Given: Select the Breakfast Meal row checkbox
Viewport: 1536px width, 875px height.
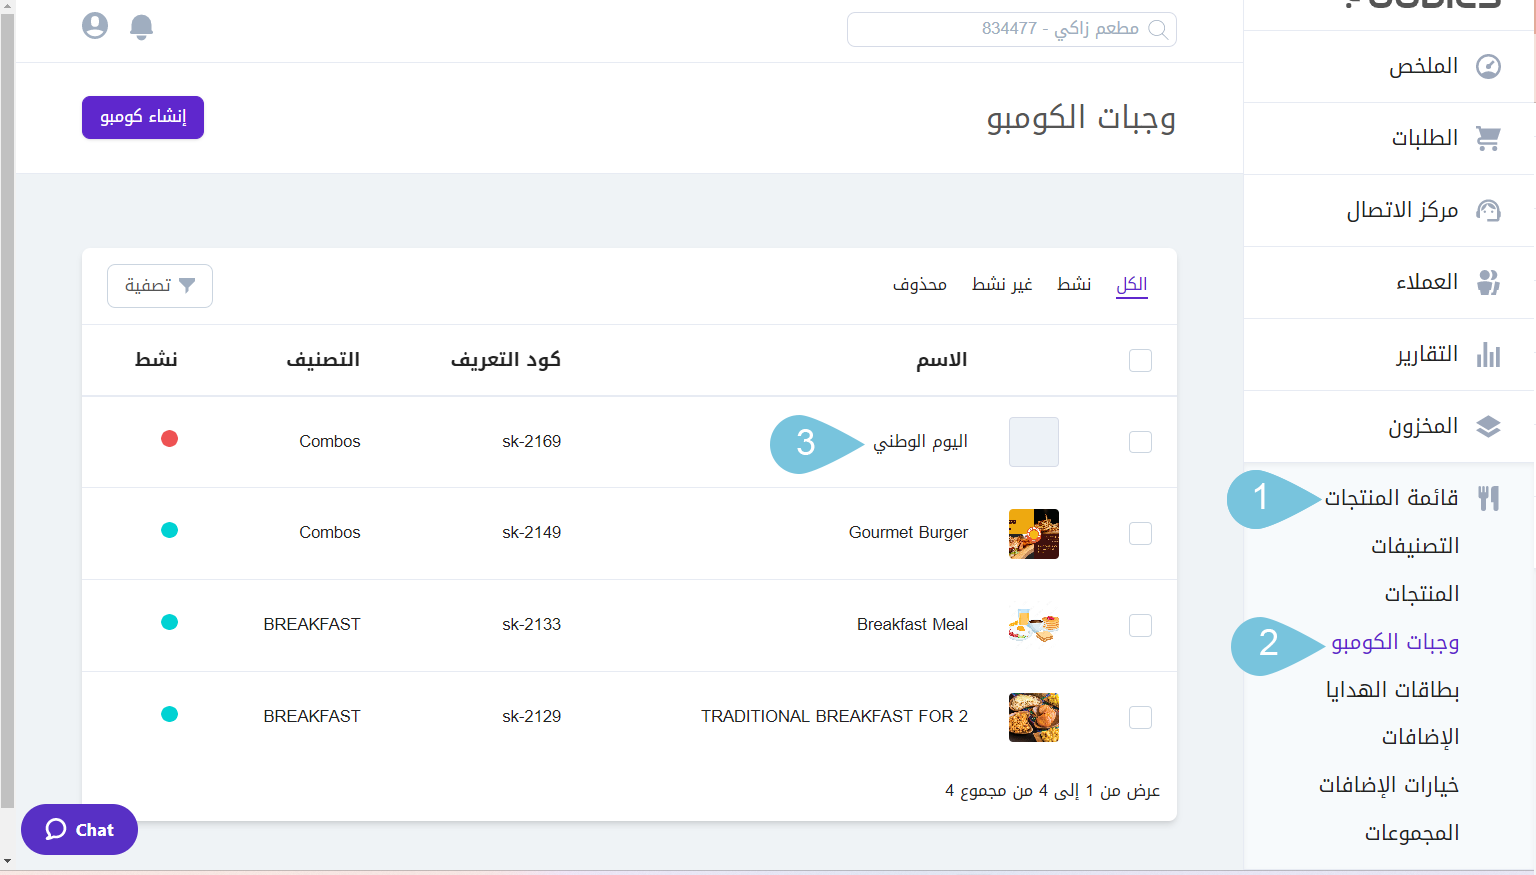Looking at the screenshot, I should coord(1140,626).
